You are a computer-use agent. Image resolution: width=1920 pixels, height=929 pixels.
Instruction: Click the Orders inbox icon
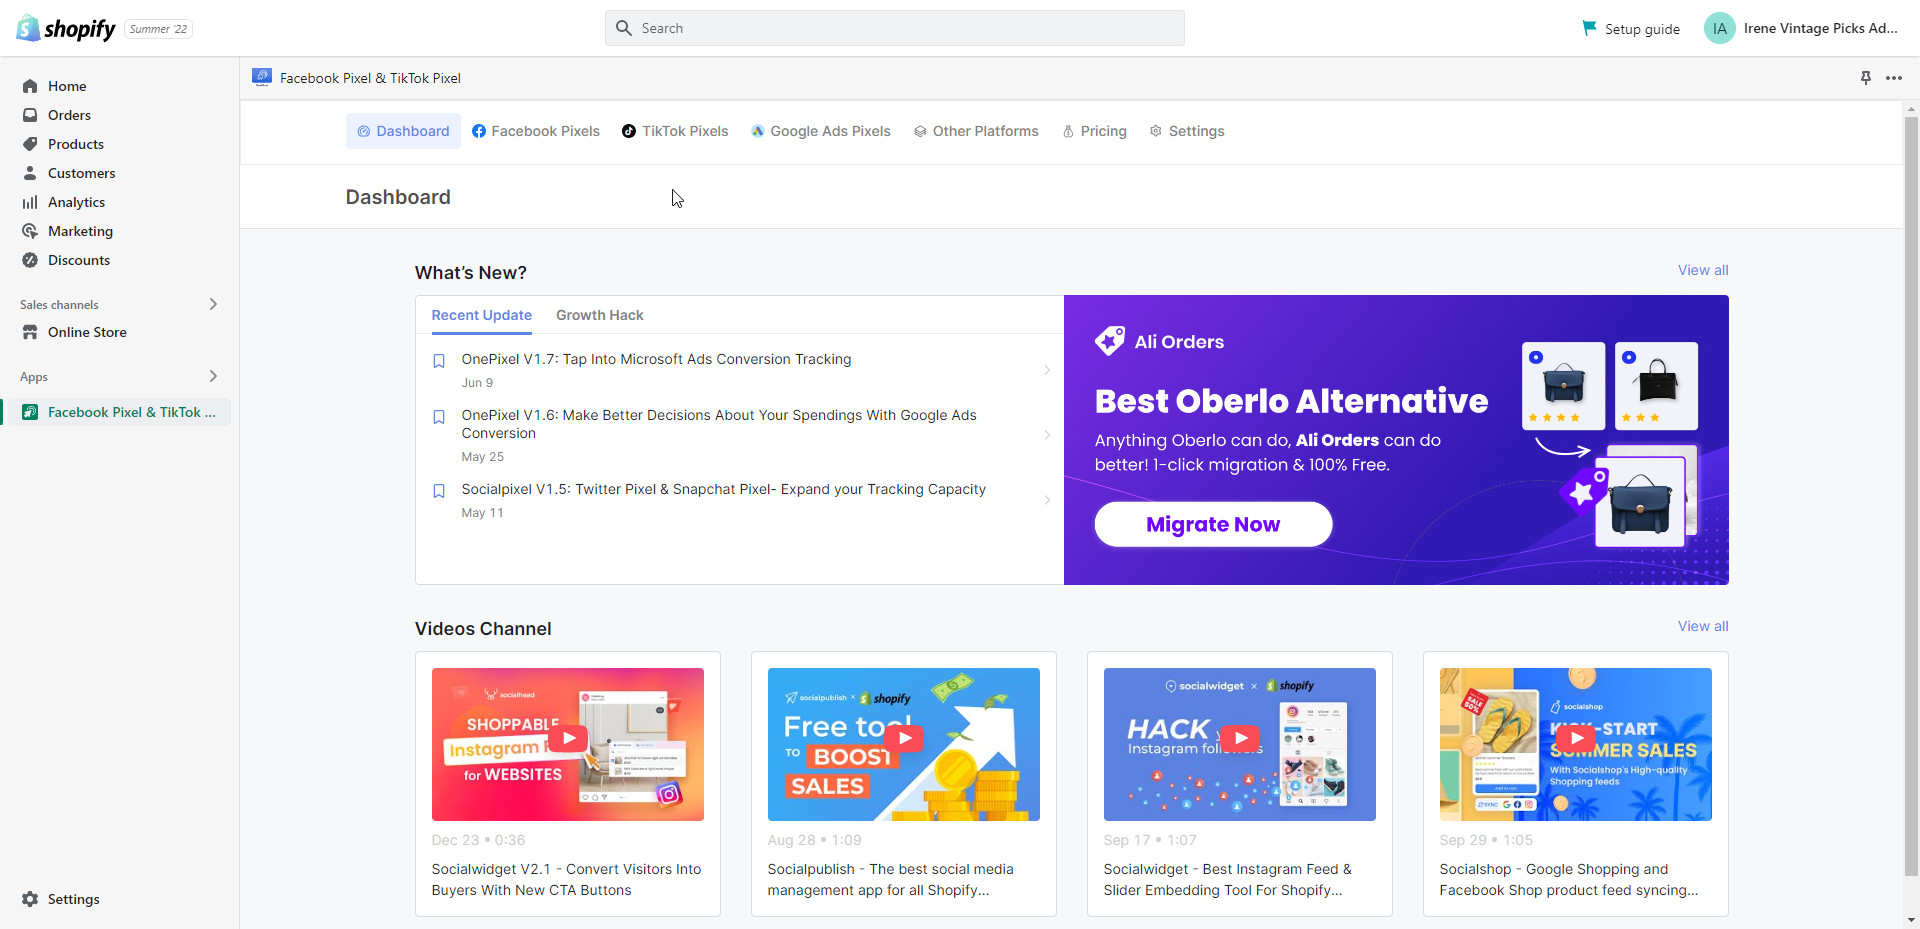[x=30, y=115]
